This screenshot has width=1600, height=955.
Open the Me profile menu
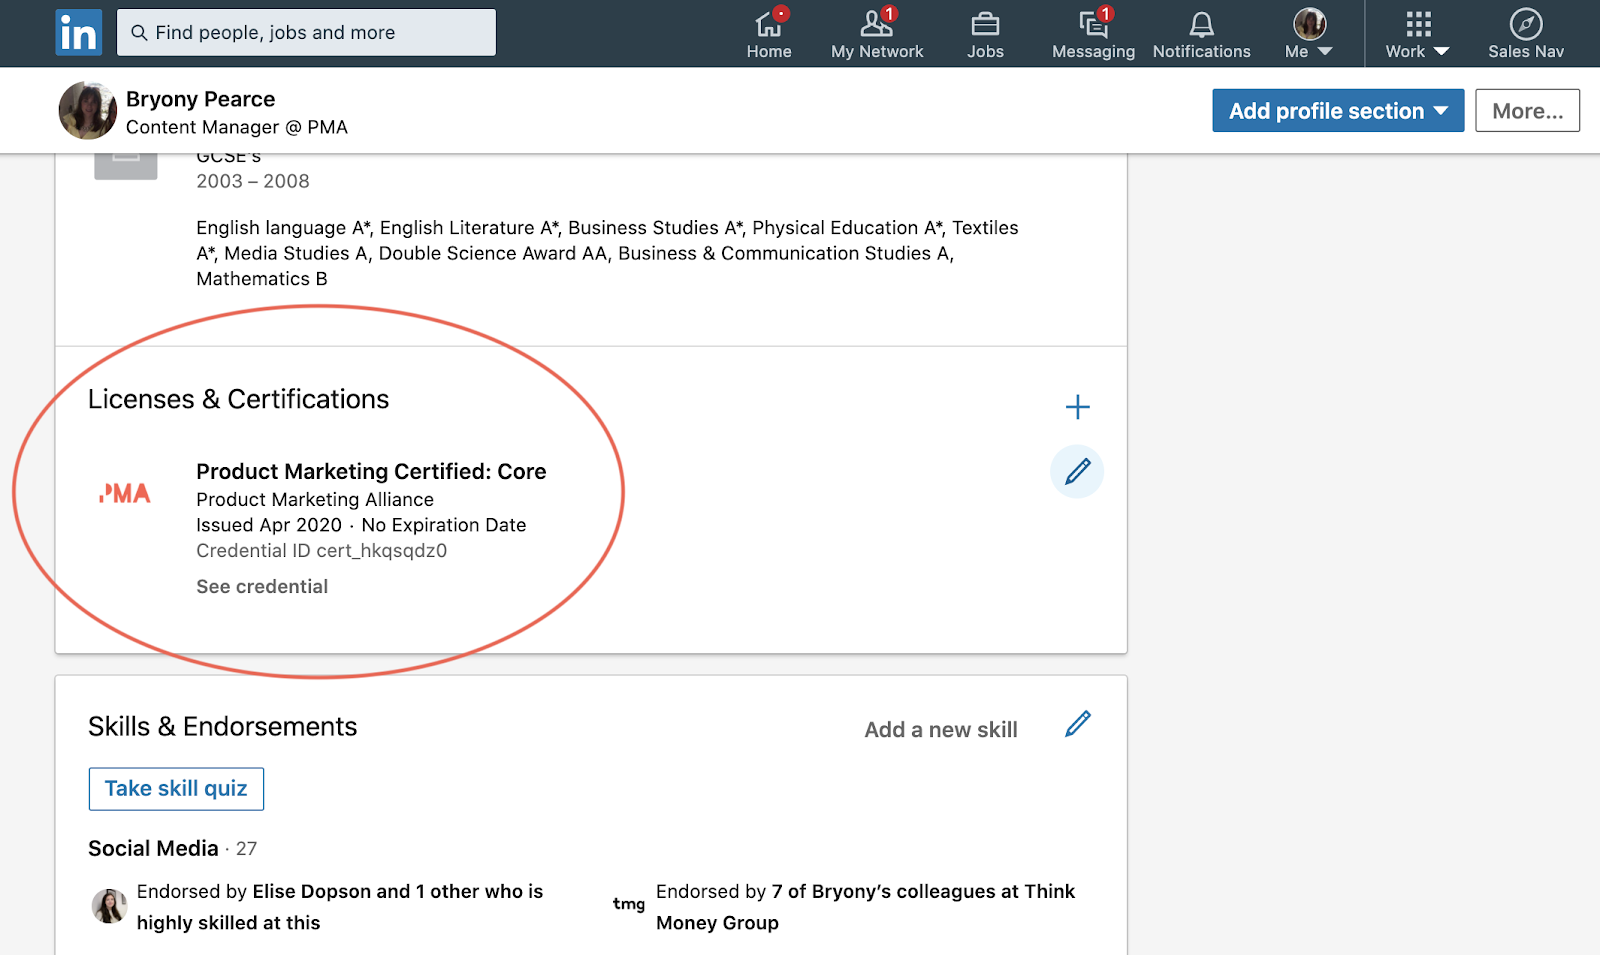(x=1309, y=33)
